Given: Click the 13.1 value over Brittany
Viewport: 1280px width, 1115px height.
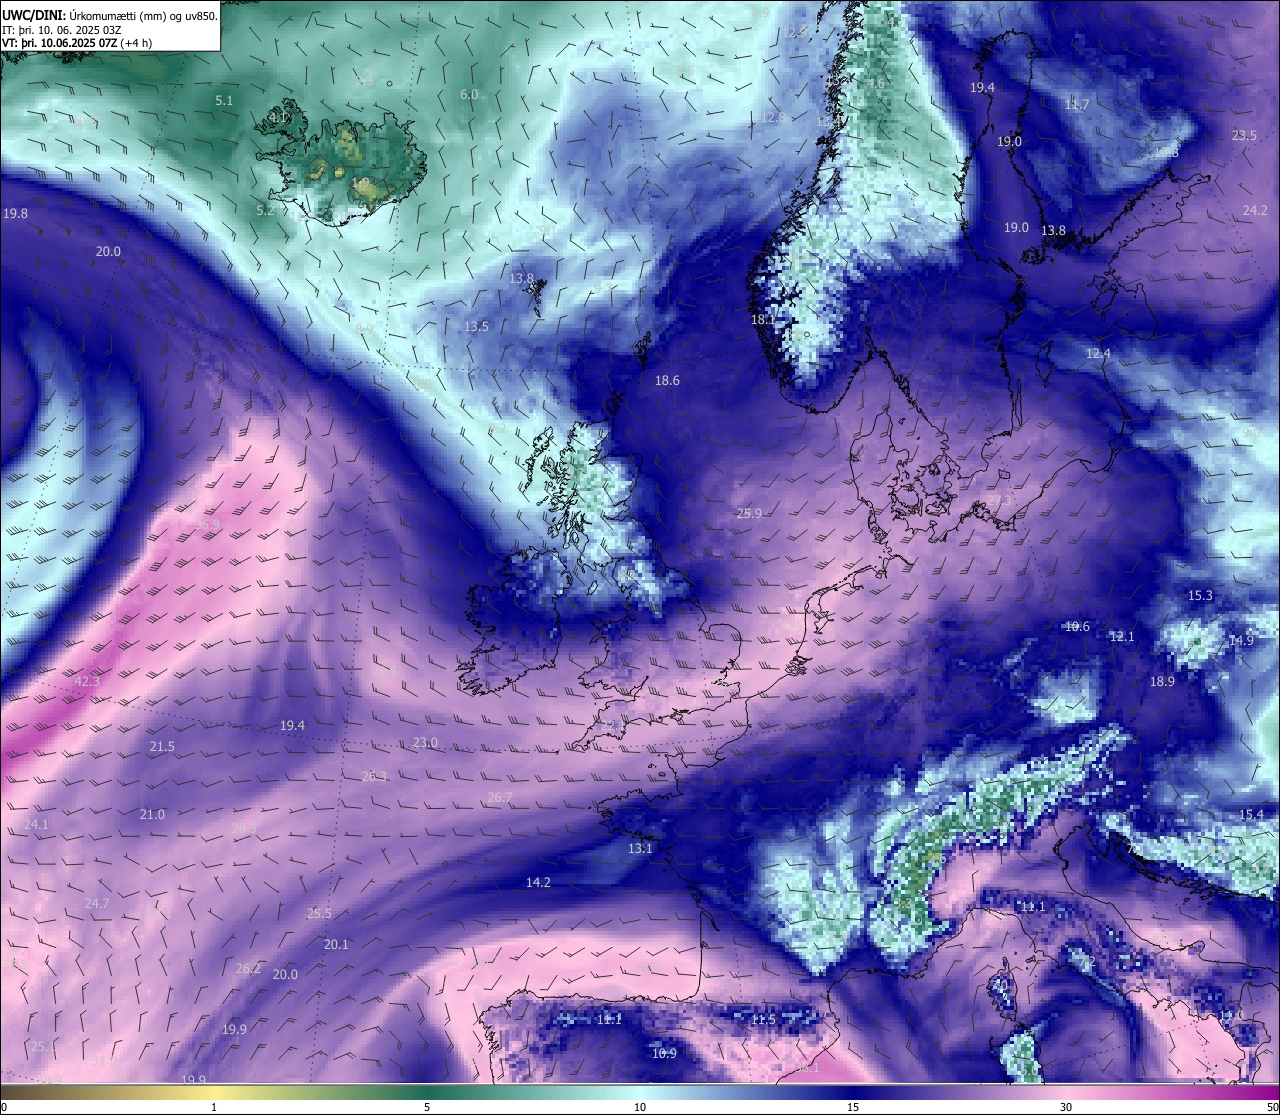Looking at the screenshot, I should [640, 849].
